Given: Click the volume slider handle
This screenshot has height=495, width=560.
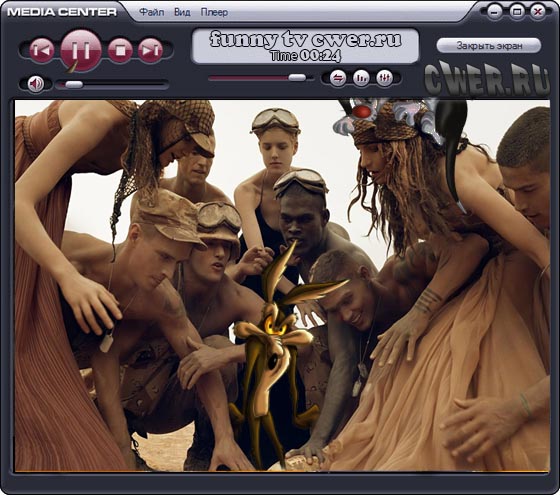Looking at the screenshot, I should tap(74, 85).
